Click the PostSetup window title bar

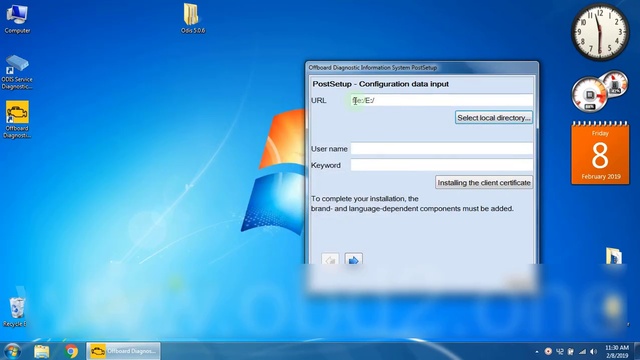click(x=422, y=68)
